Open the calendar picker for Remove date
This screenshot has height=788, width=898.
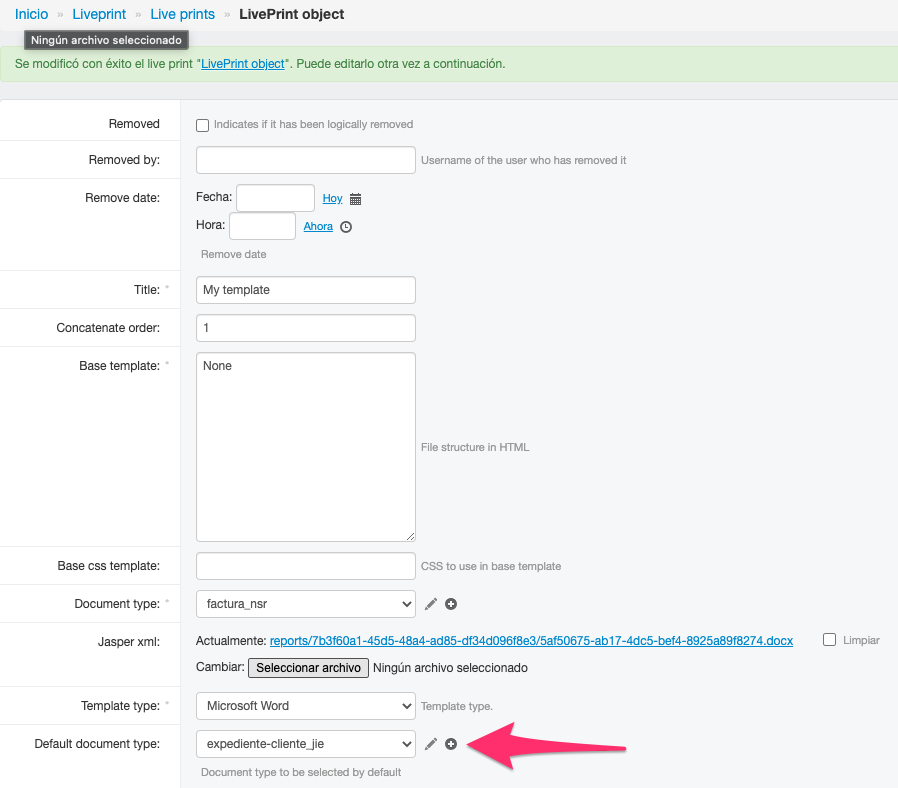click(355, 199)
